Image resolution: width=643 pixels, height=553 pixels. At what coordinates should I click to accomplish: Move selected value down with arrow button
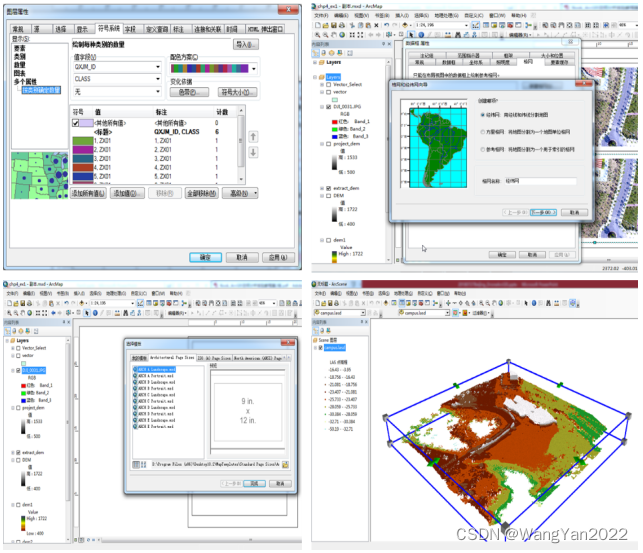[x=253, y=152]
